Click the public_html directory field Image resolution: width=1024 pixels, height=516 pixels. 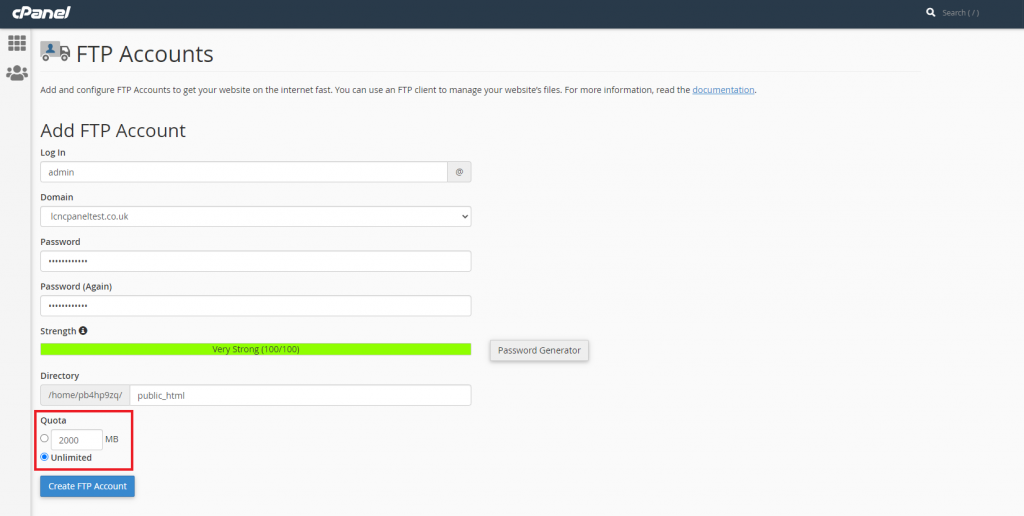(300, 395)
